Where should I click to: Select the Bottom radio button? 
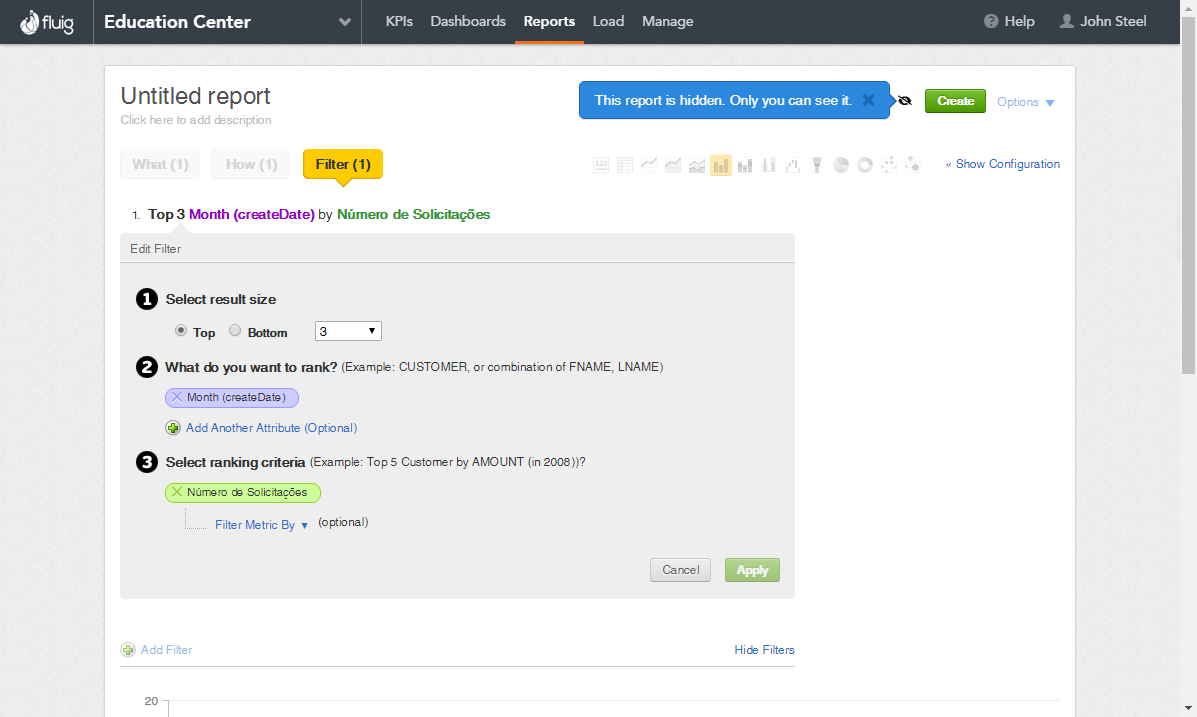[235, 331]
